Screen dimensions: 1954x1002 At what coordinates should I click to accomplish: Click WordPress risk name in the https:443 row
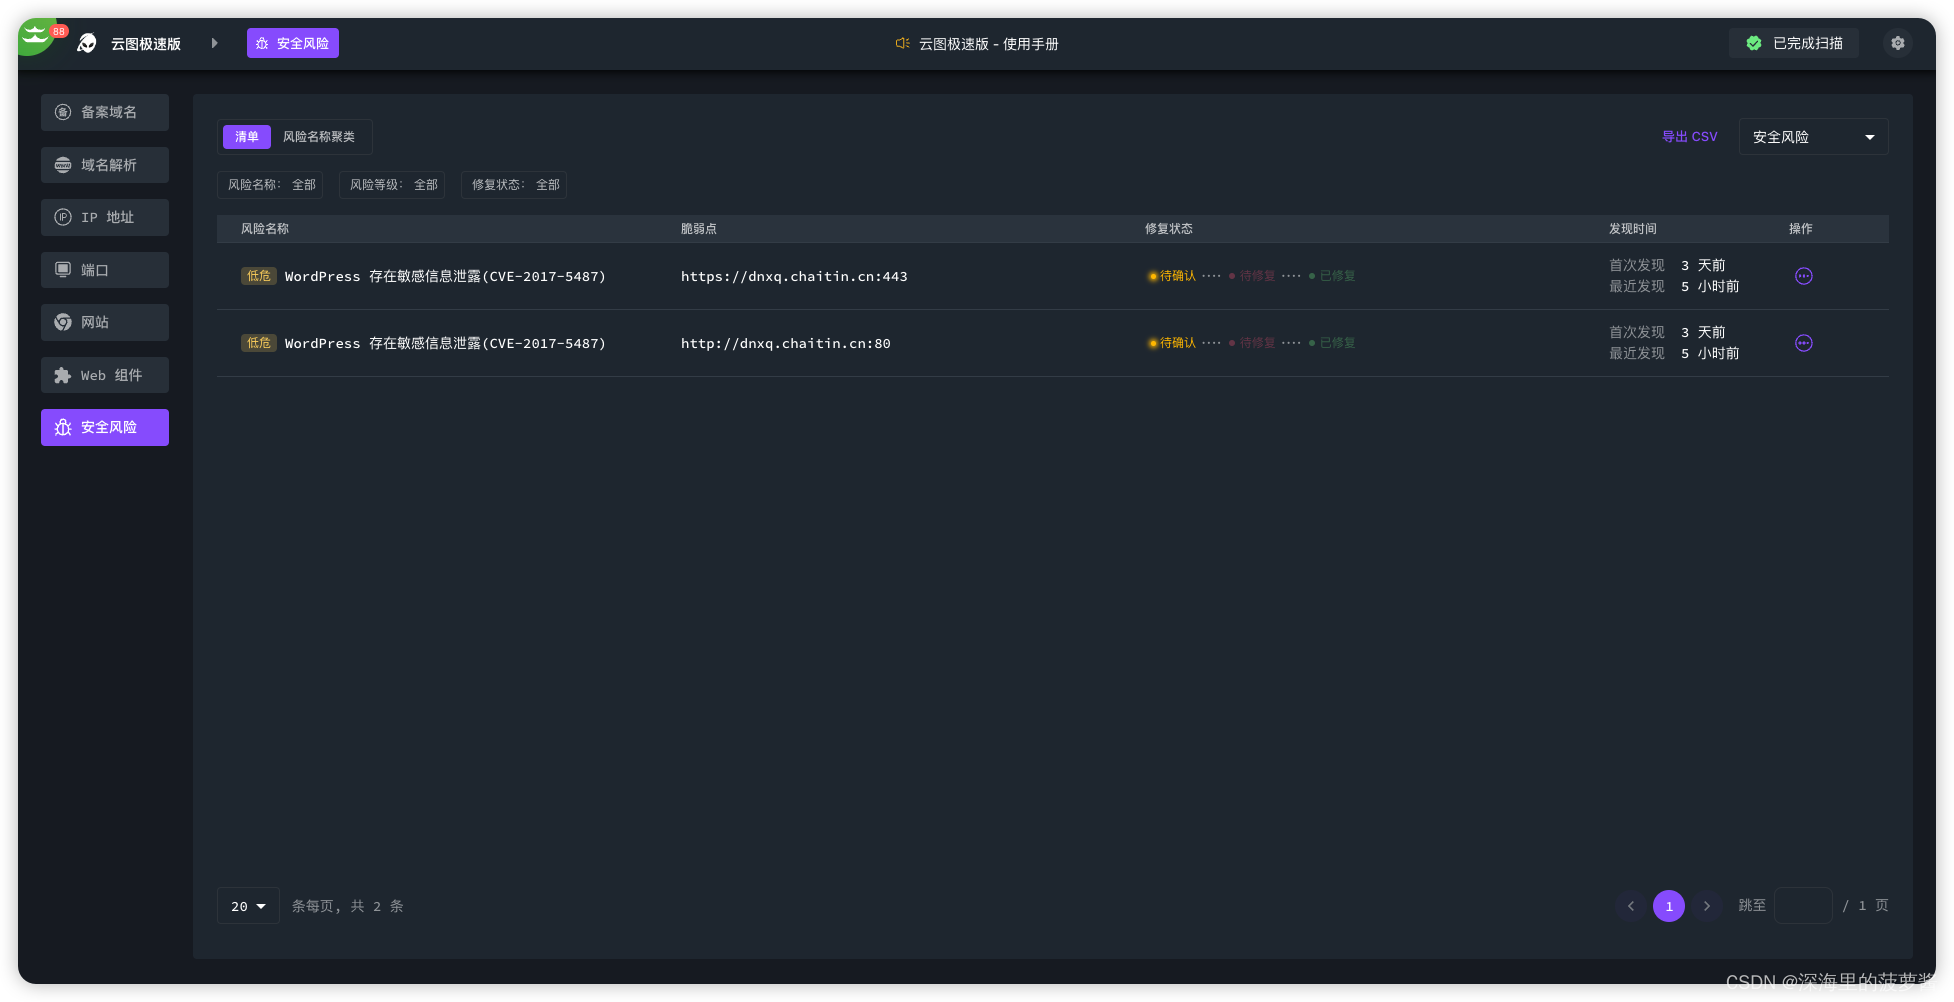(445, 277)
